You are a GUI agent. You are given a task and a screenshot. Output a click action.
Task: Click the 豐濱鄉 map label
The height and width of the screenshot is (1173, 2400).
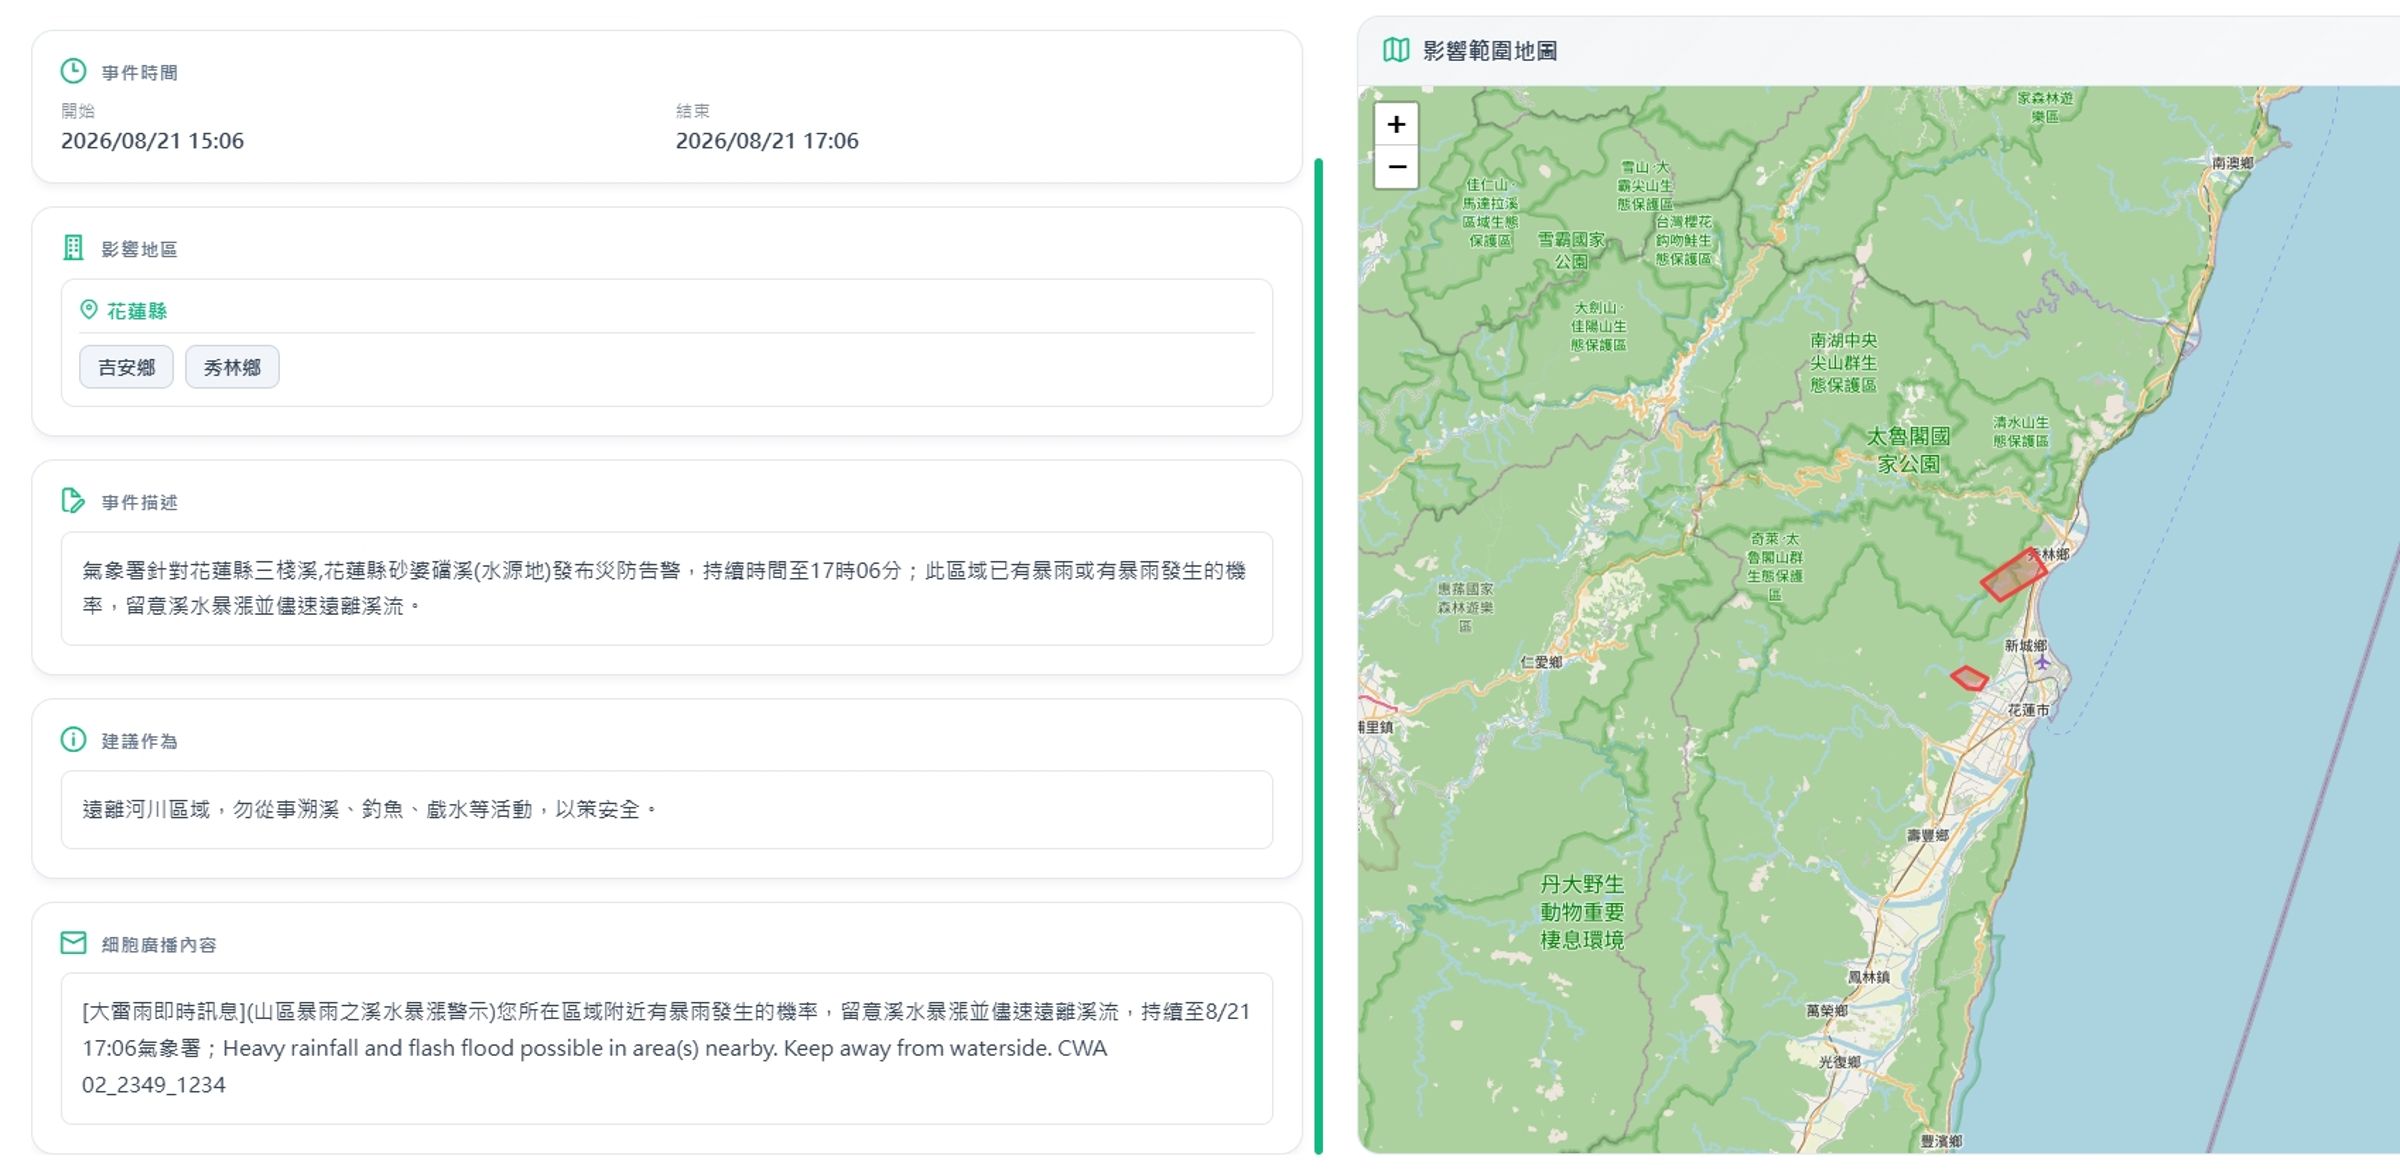click(x=1941, y=1141)
